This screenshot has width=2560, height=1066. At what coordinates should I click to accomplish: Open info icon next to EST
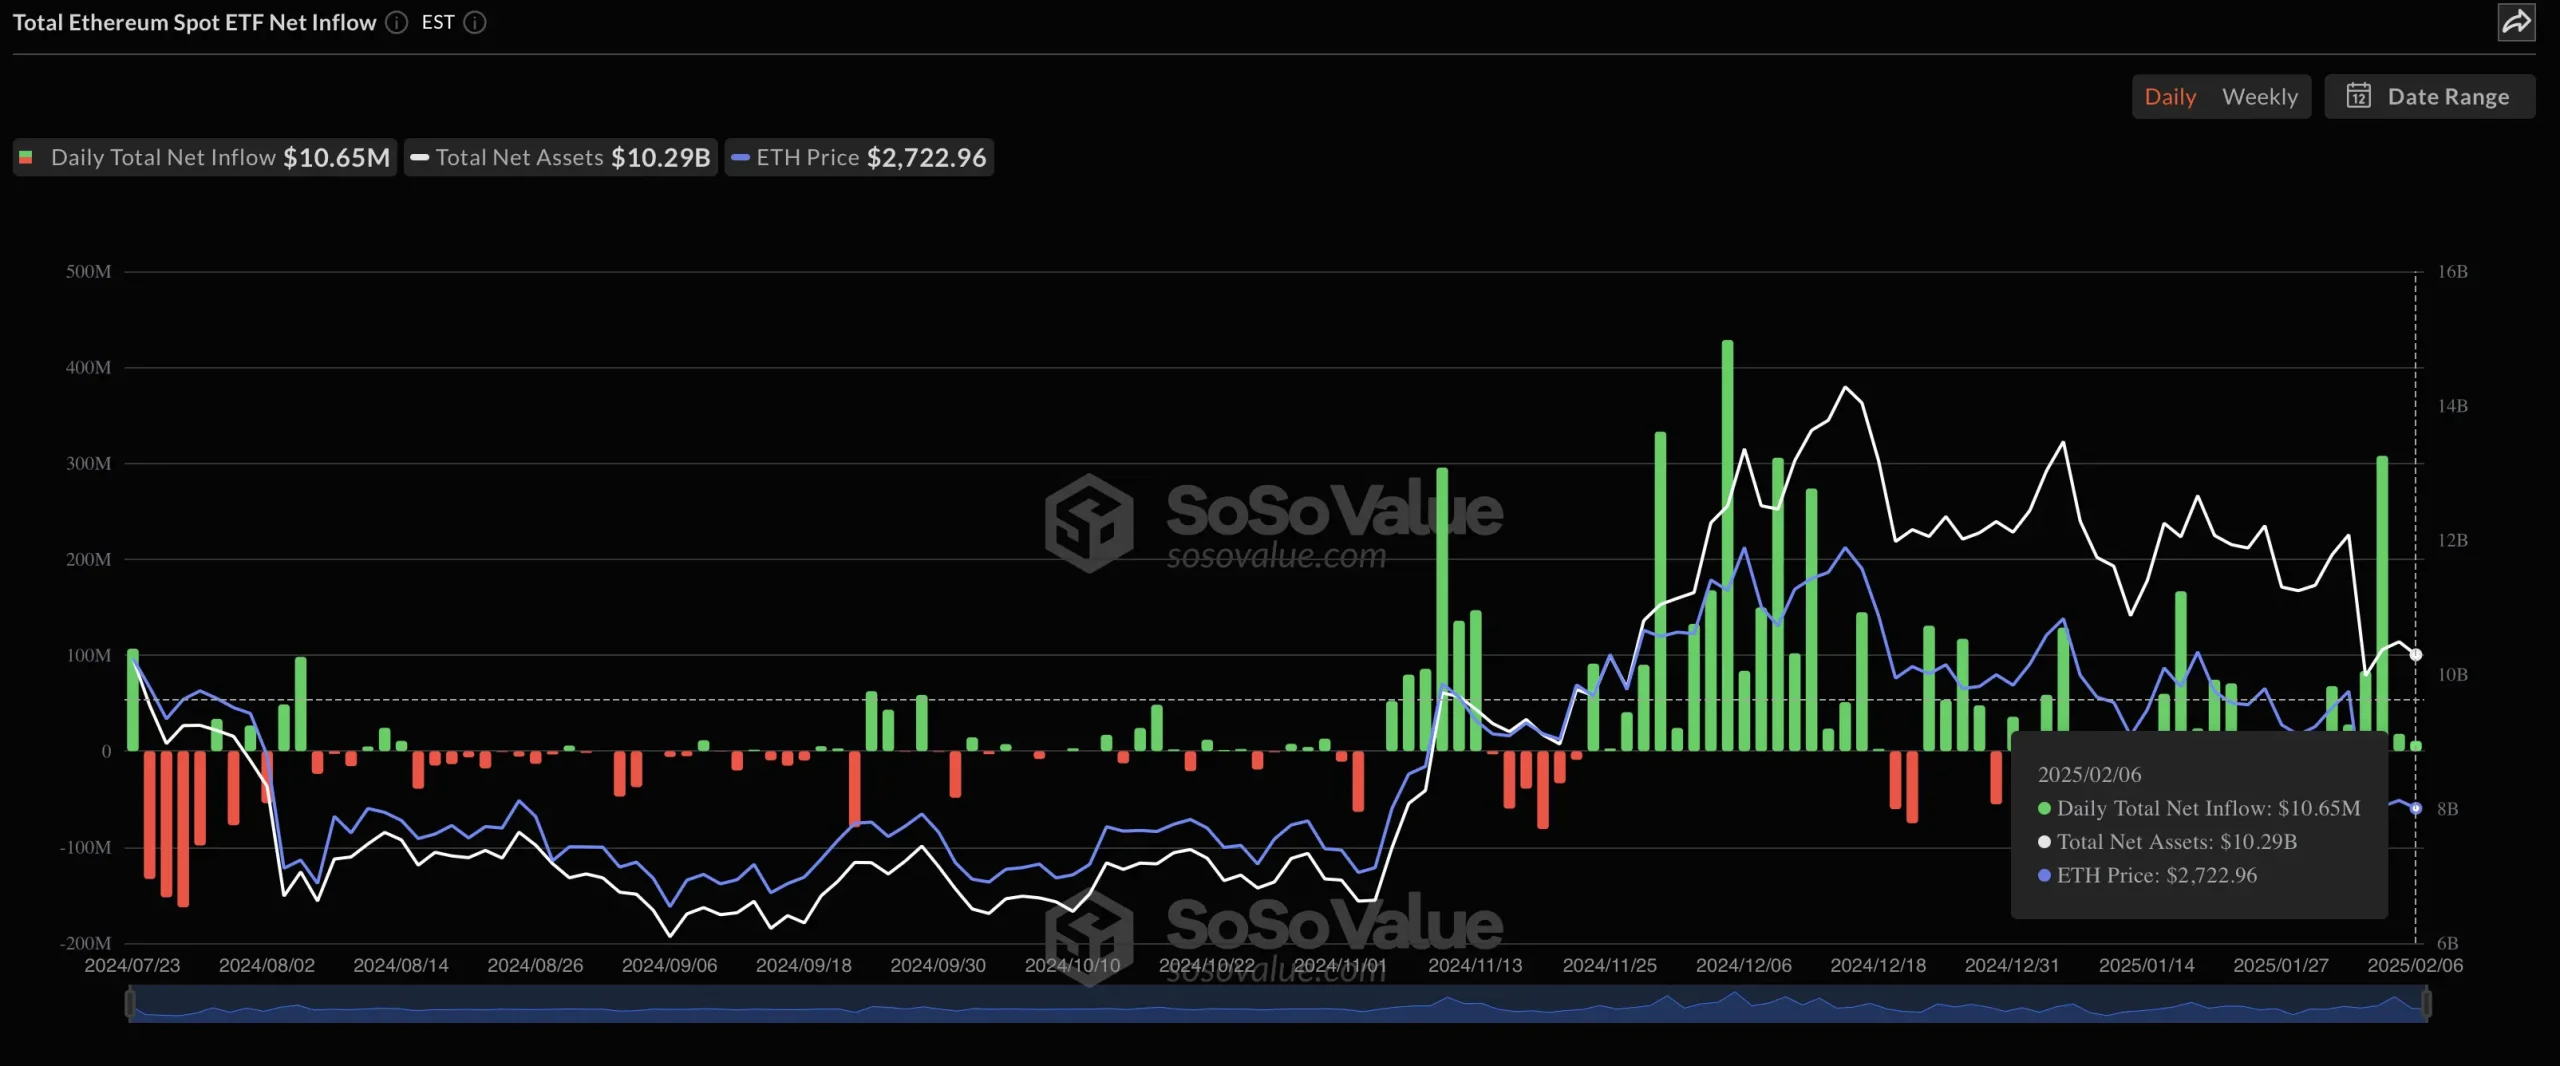click(x=476, y=22)
